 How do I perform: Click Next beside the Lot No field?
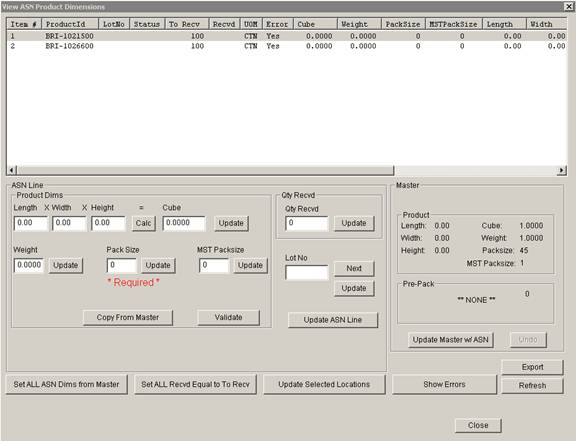[354, 269]
